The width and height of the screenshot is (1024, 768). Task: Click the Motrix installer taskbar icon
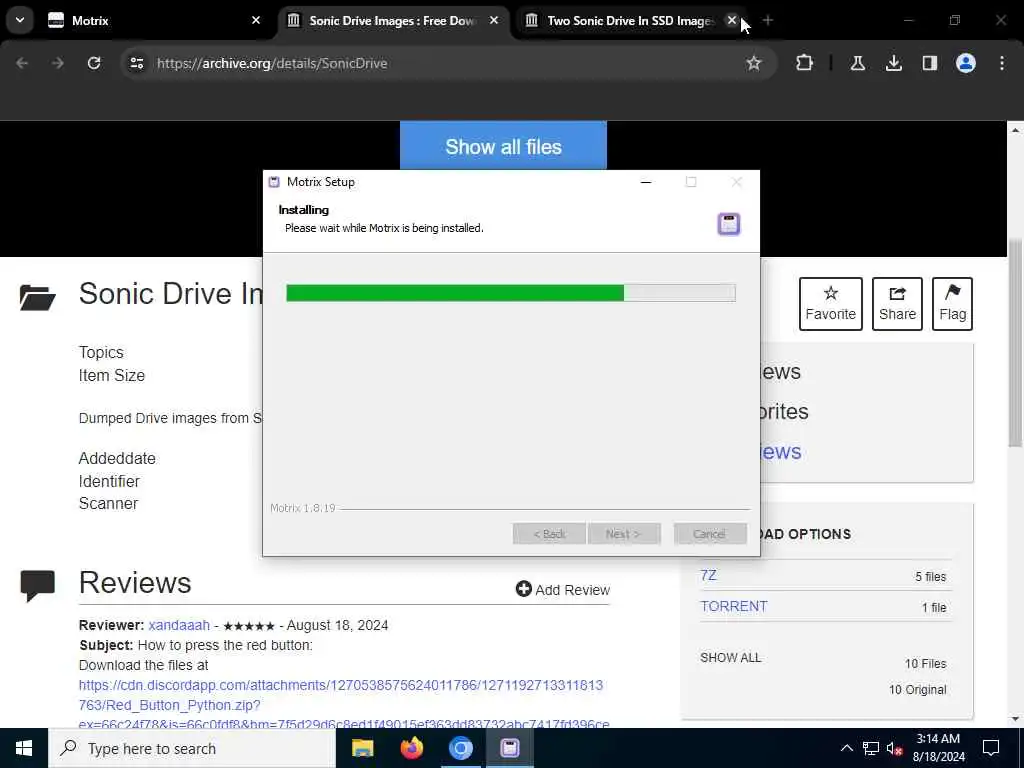tap(509, 748)
